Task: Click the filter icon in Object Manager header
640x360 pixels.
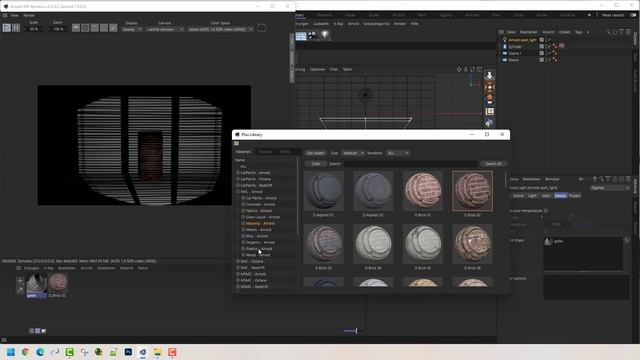Action: pos(621,32)
